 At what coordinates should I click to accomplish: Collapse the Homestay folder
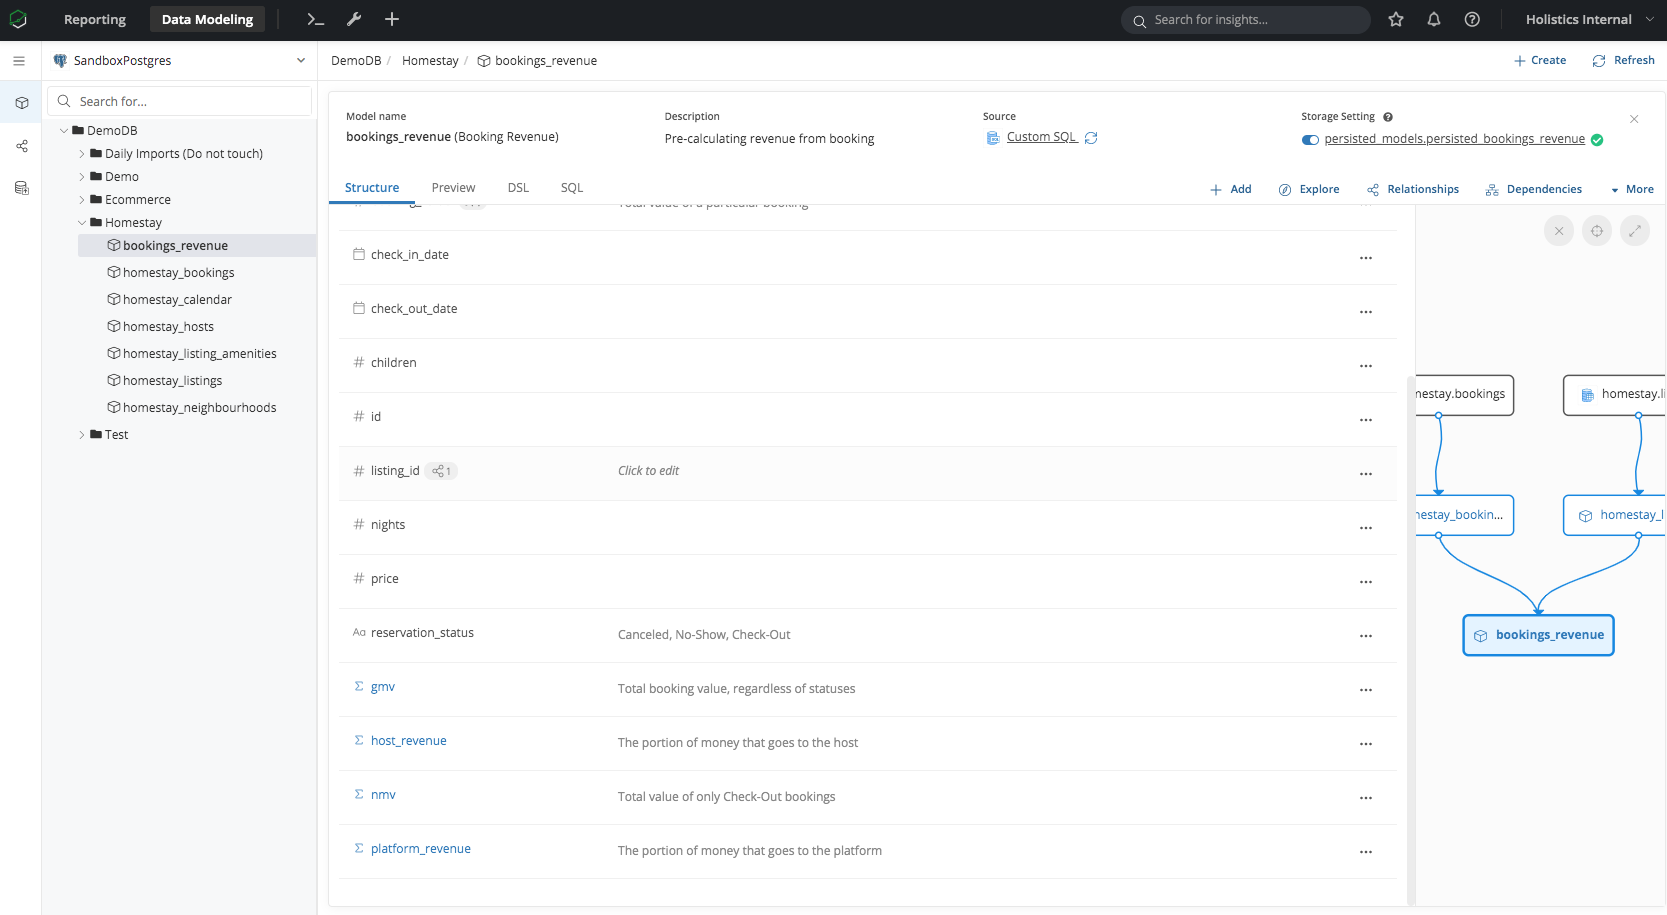click(x=82, y=223)
